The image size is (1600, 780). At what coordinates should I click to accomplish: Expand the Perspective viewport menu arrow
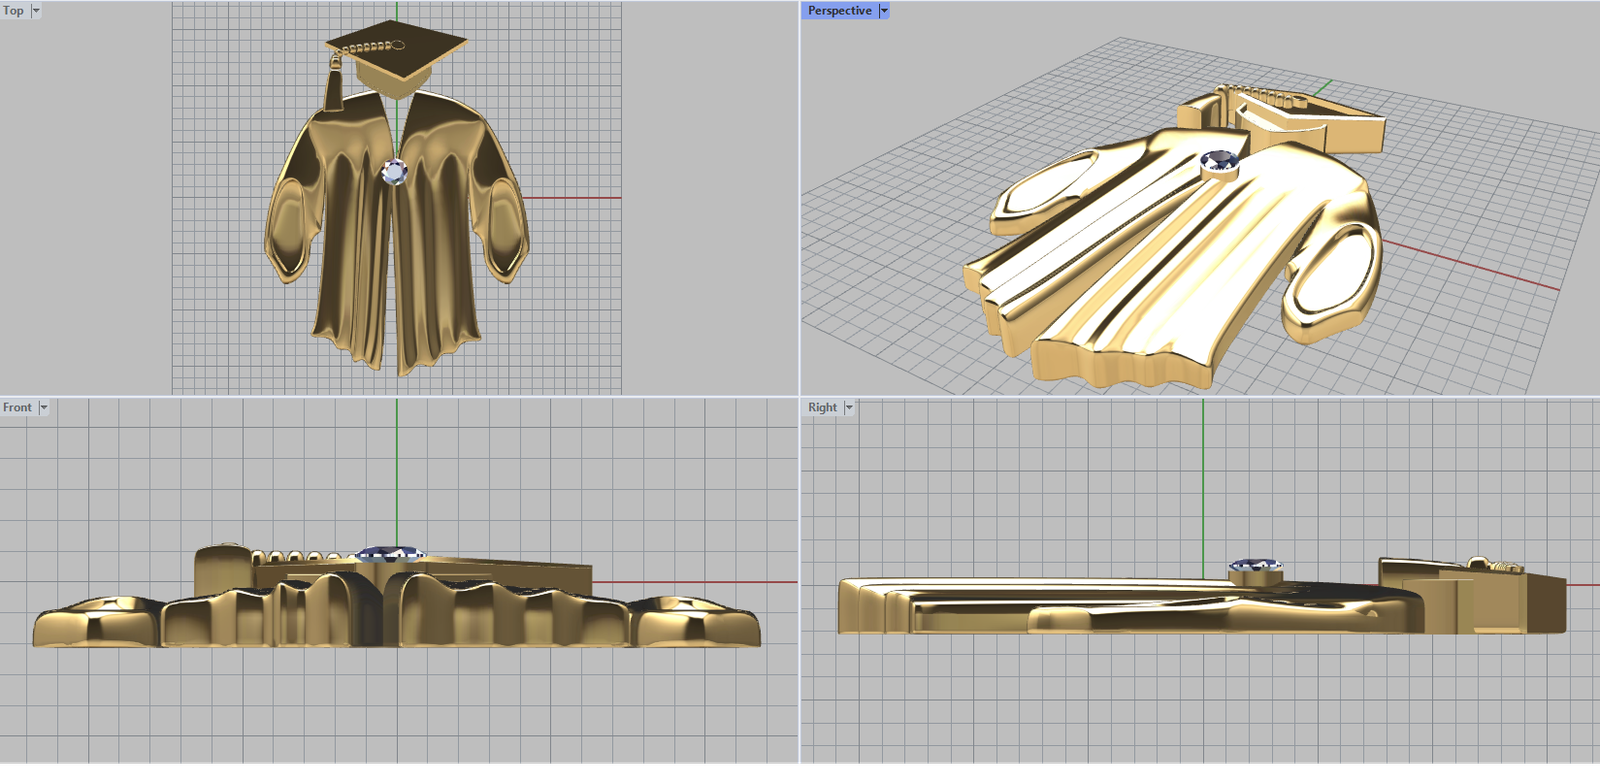[x=884, y=11]
